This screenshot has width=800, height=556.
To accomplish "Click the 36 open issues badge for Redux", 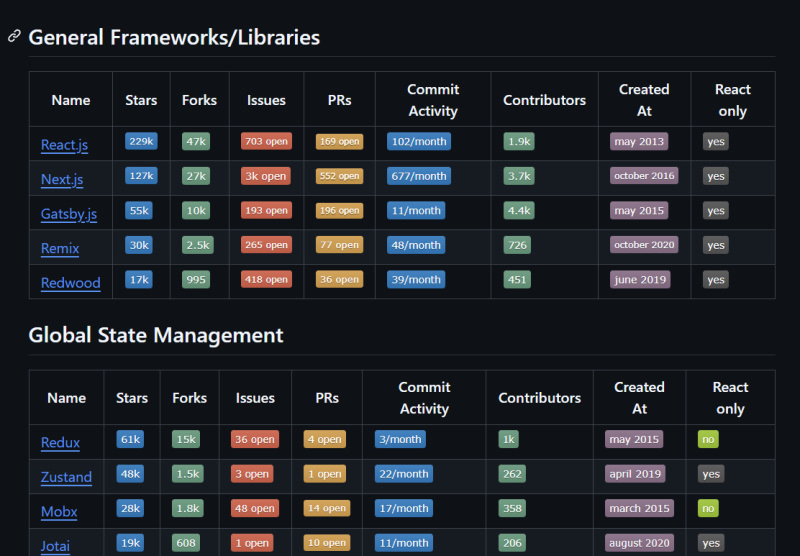I will tap(255, 439).
